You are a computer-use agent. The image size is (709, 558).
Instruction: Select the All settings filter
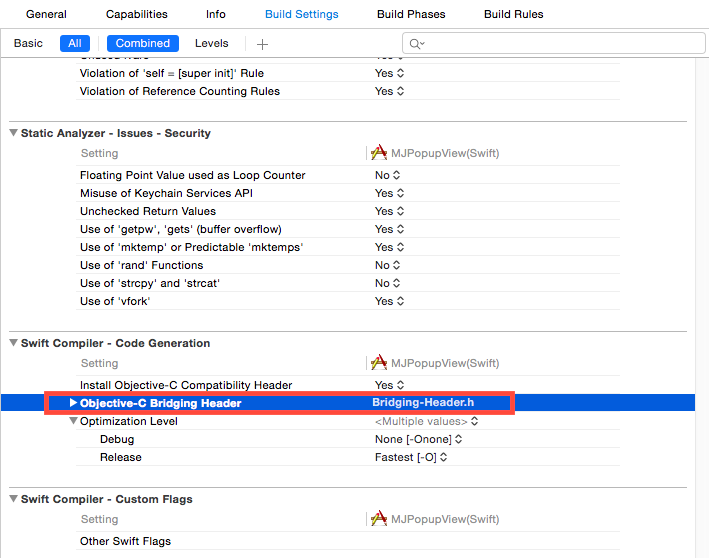coord(75,43)
